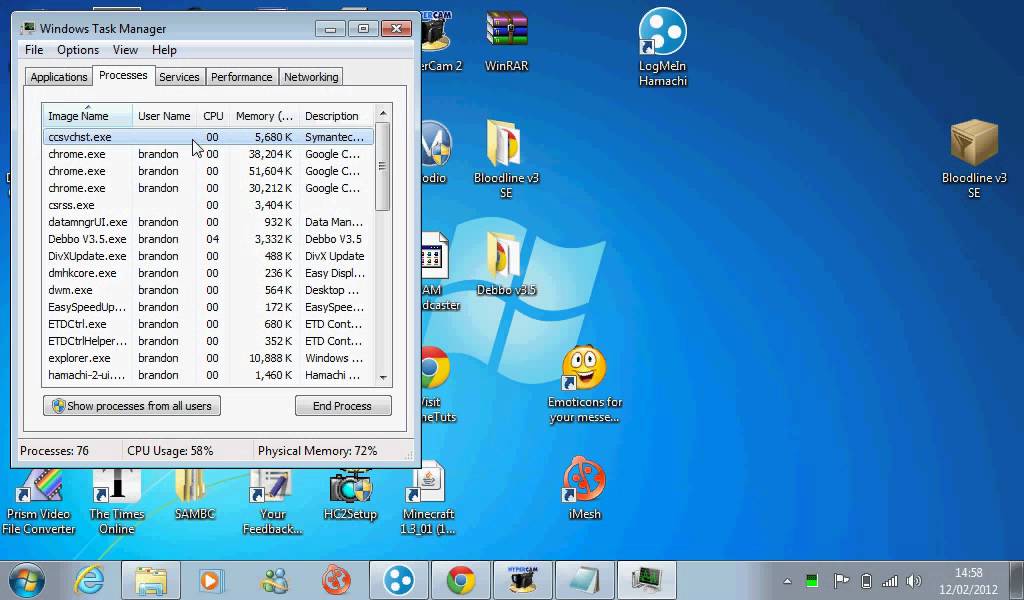Viewport: 1024px width, 600px height.
Task: Open the Help menu
Action: click(164, 50)
